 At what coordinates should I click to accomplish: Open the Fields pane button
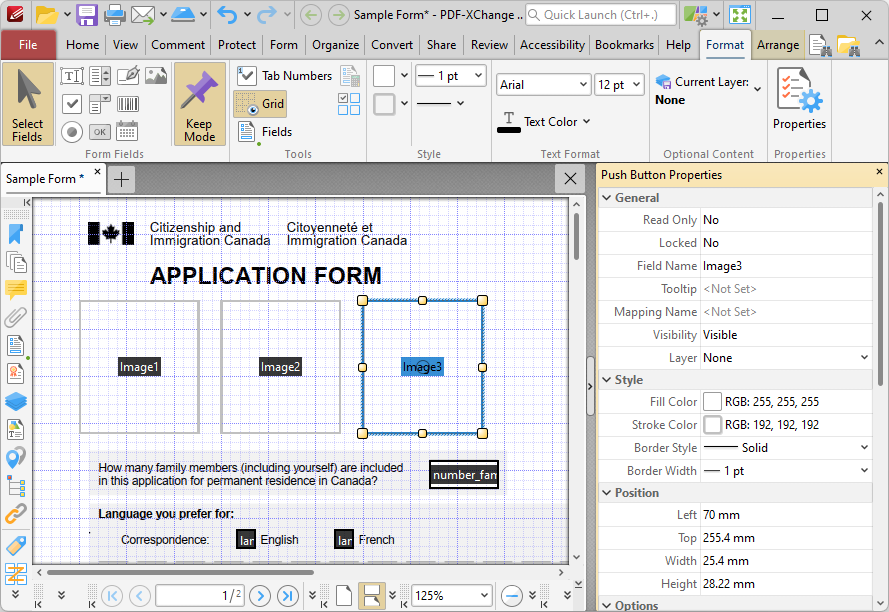point(264,132)
